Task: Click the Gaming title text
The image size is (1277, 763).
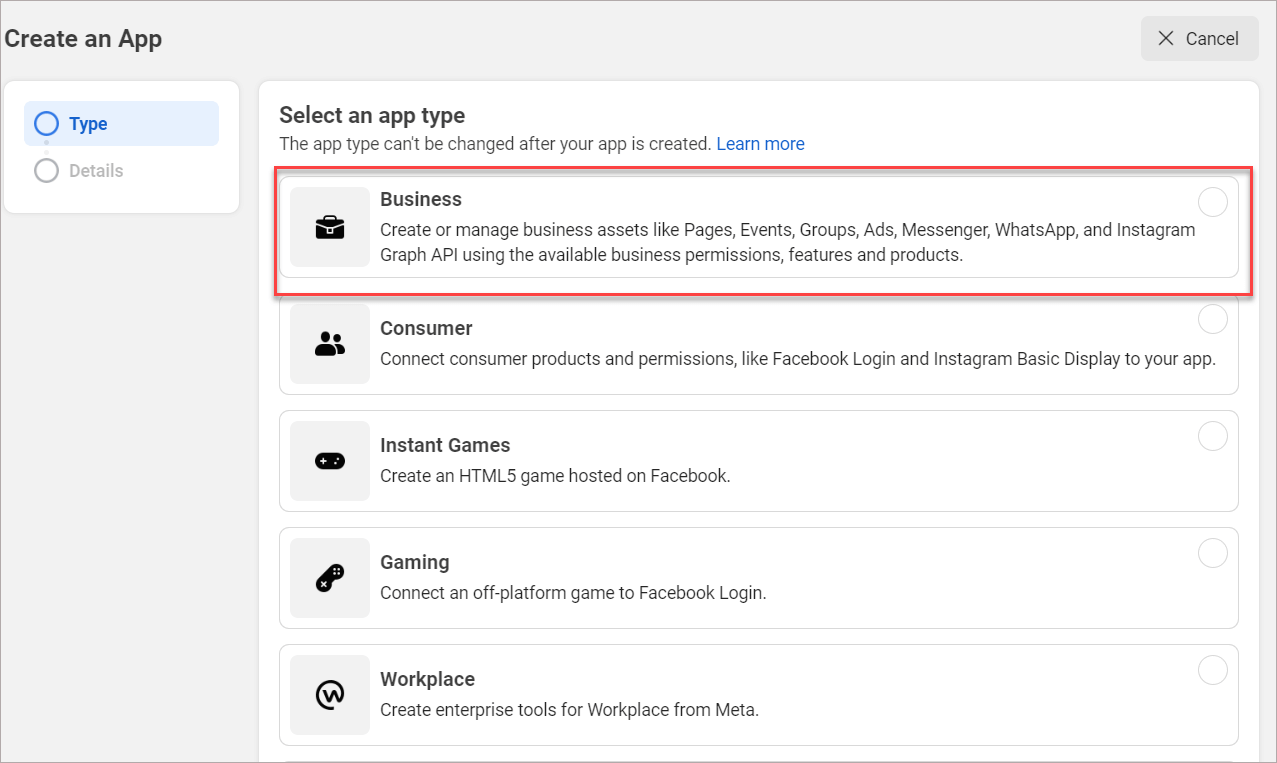Action: pos(415,562)
